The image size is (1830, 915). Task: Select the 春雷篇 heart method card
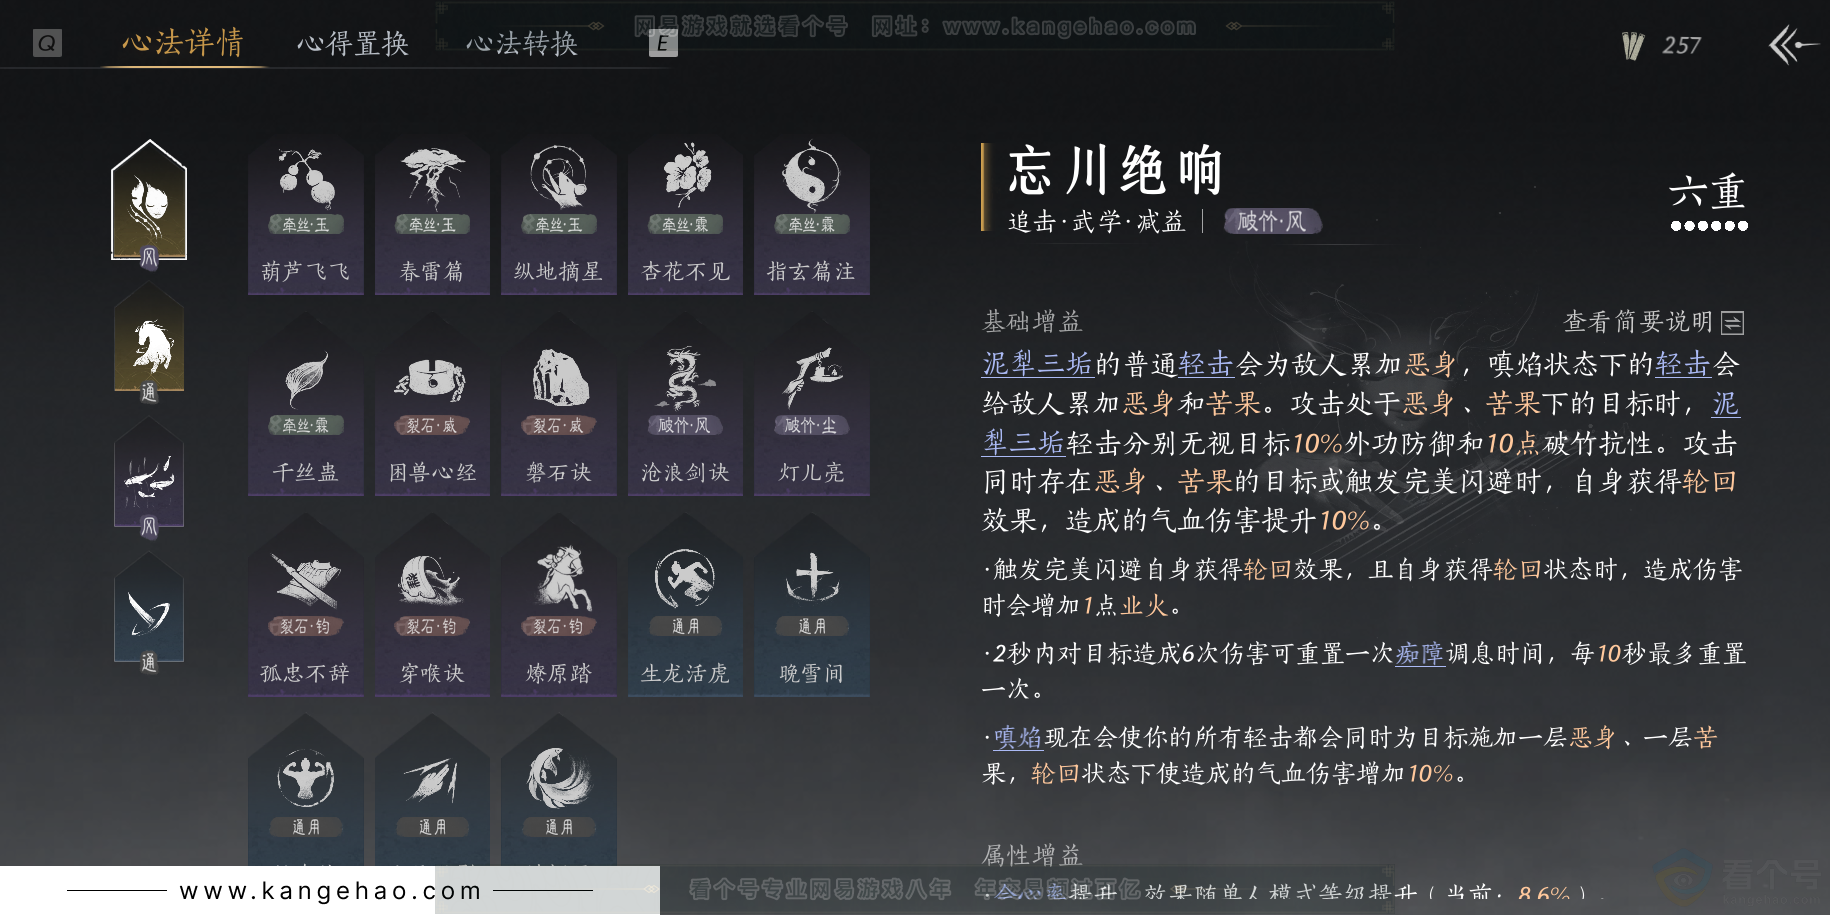coord(432,215)
